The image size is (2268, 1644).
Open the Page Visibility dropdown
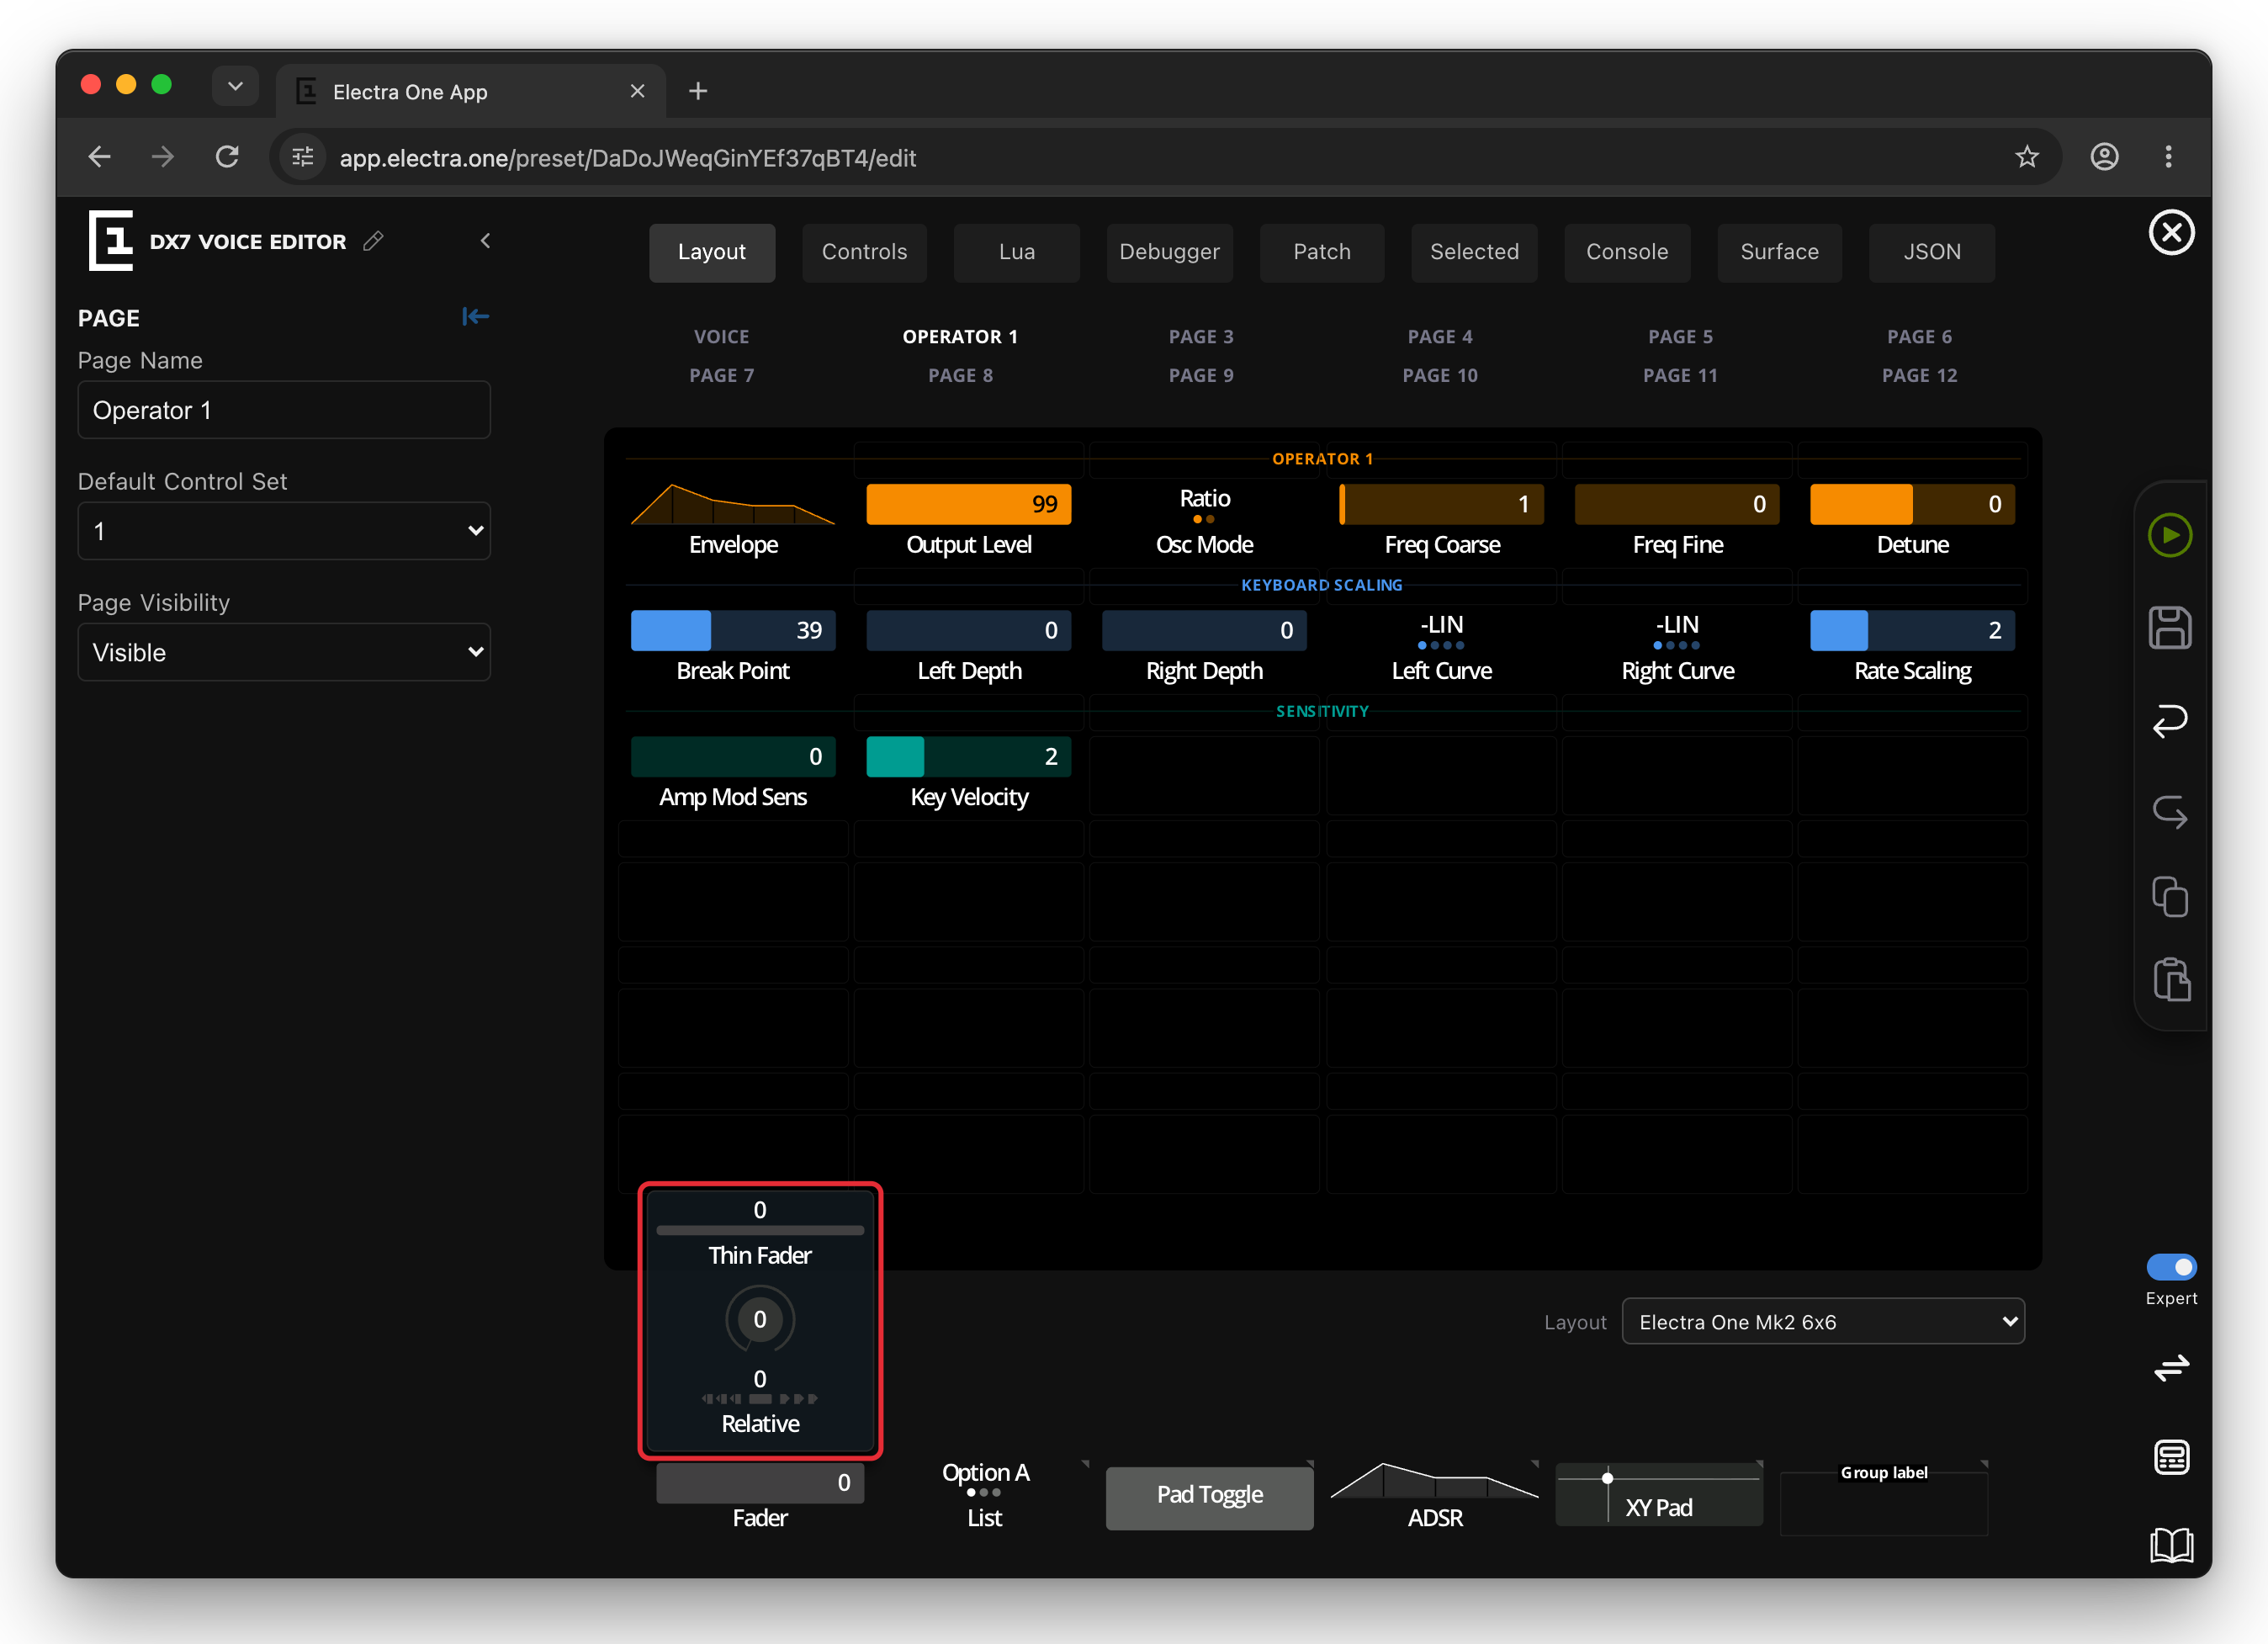pyautogui.click(x=284, y=652)
